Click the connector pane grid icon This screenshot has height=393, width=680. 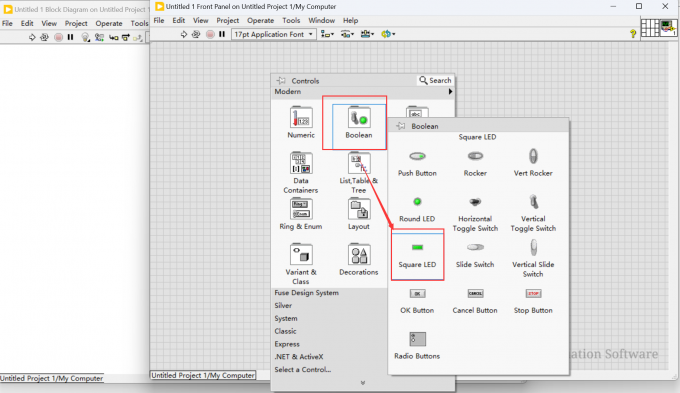click(x=650, y=28)
